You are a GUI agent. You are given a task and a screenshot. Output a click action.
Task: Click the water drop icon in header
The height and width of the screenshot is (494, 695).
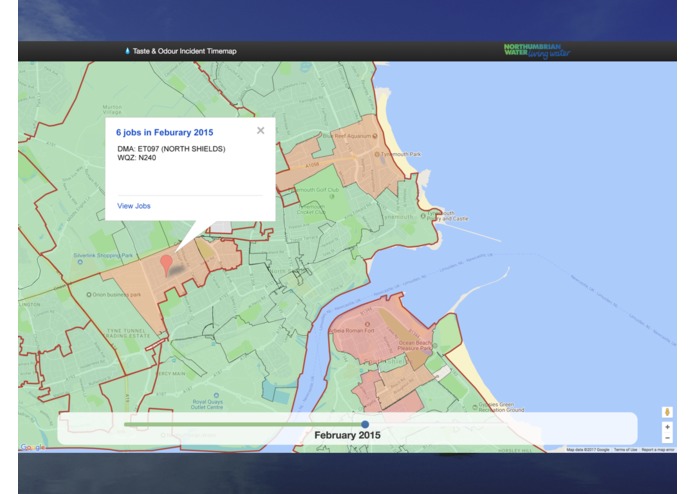click(x=128, y=51)
